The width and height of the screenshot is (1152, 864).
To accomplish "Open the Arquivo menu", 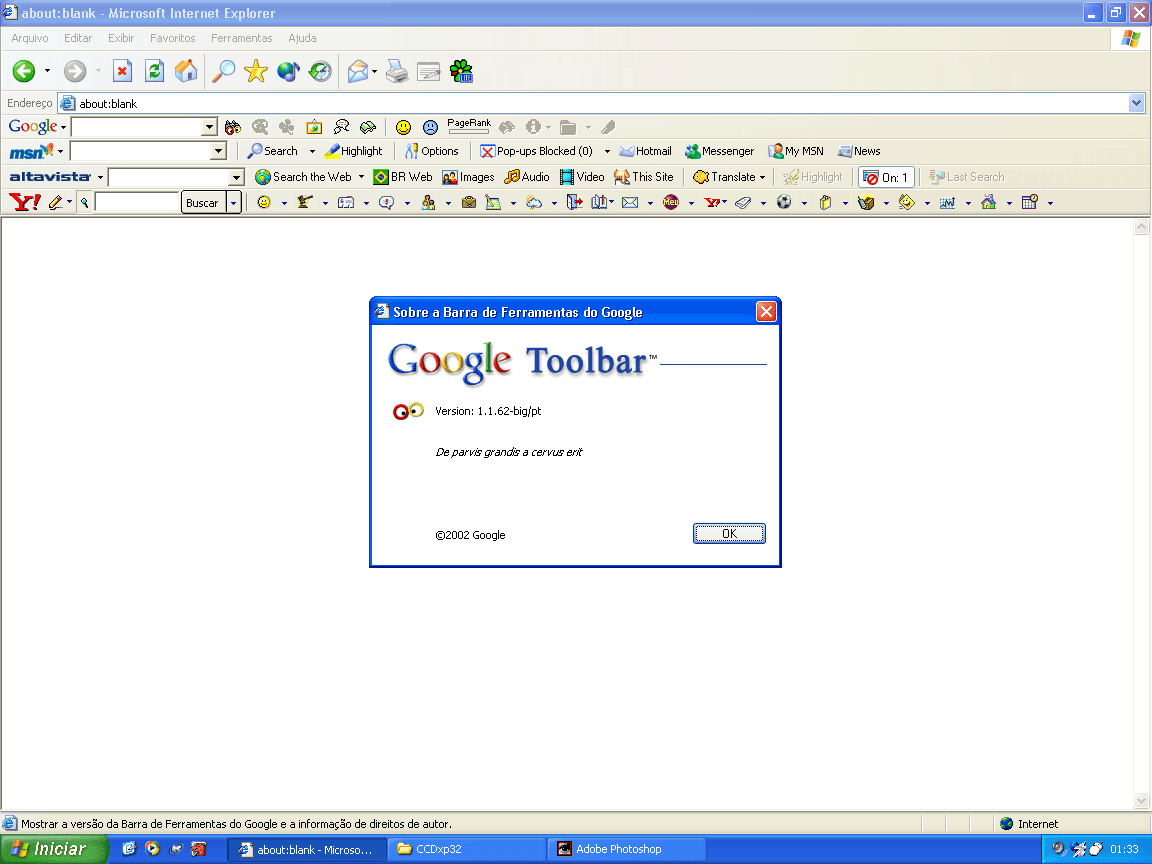I will [29, 38].
